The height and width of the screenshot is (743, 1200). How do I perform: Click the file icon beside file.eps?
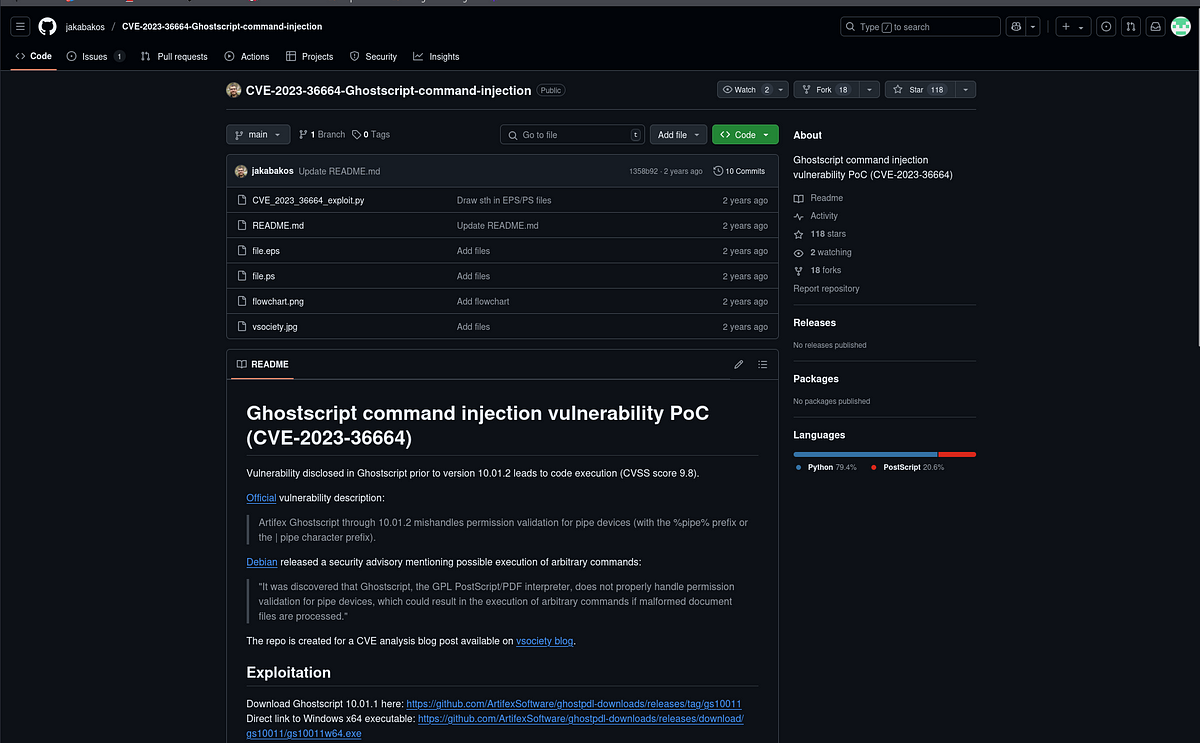pos(242,251)
